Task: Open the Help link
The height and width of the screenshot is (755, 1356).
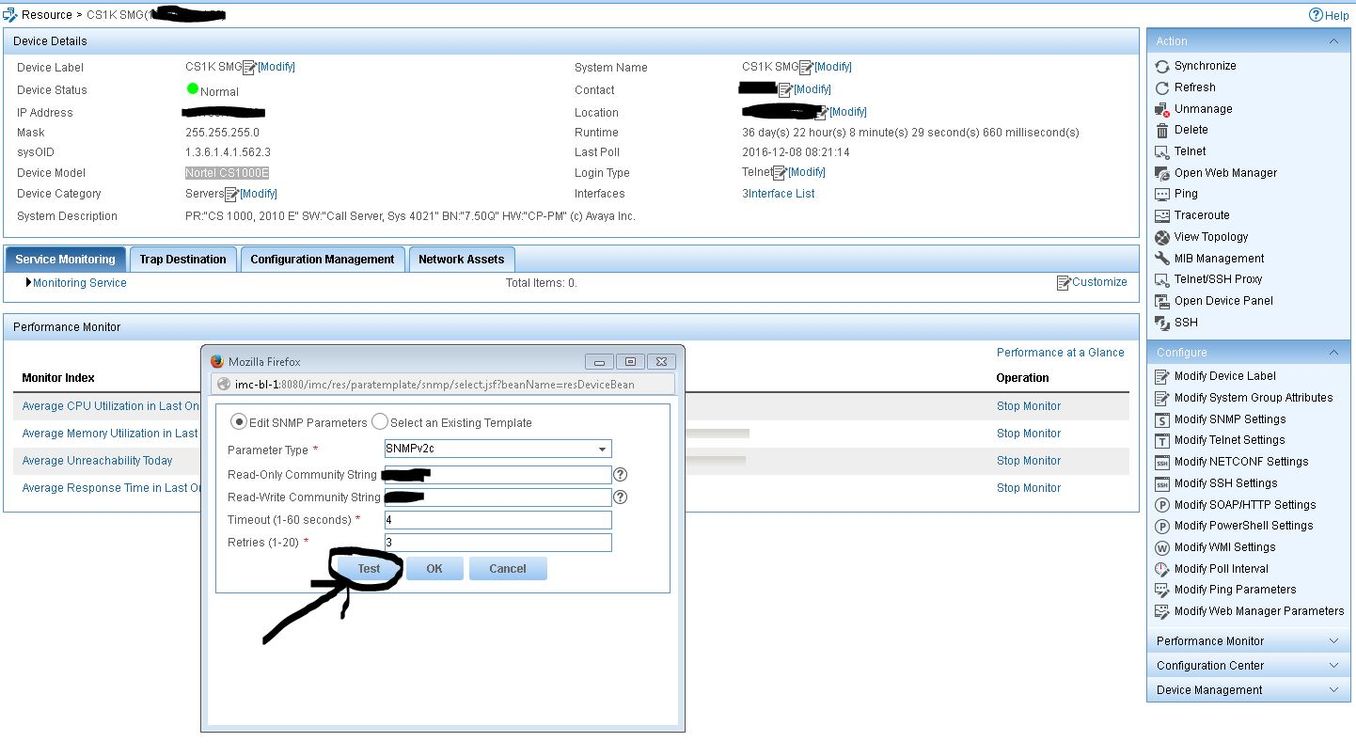Action: tap(1329, 15)
